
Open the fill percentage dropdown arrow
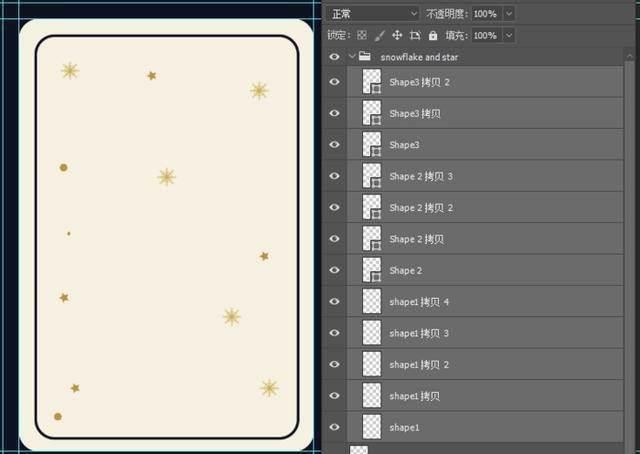(509, 36)
